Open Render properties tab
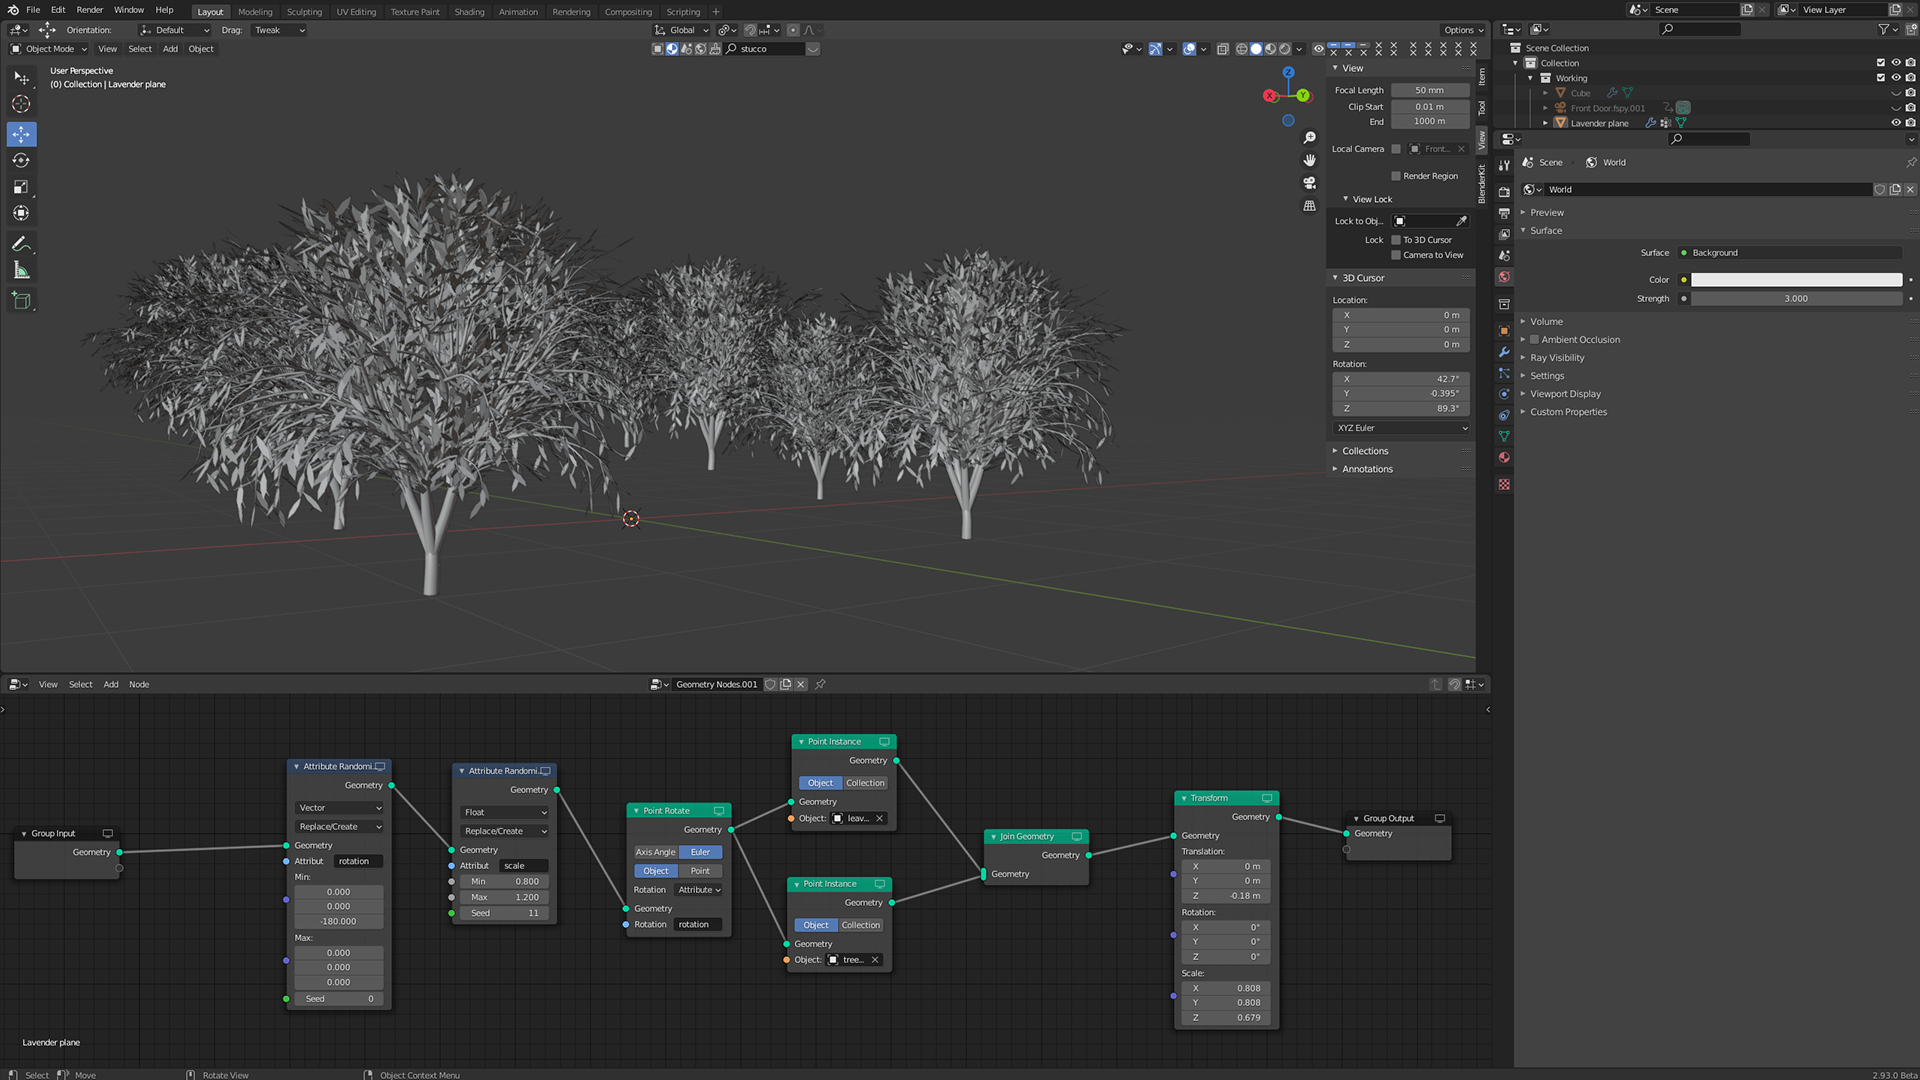Viewport: 1920px width, 1080px height. [x=1504, y=192]
